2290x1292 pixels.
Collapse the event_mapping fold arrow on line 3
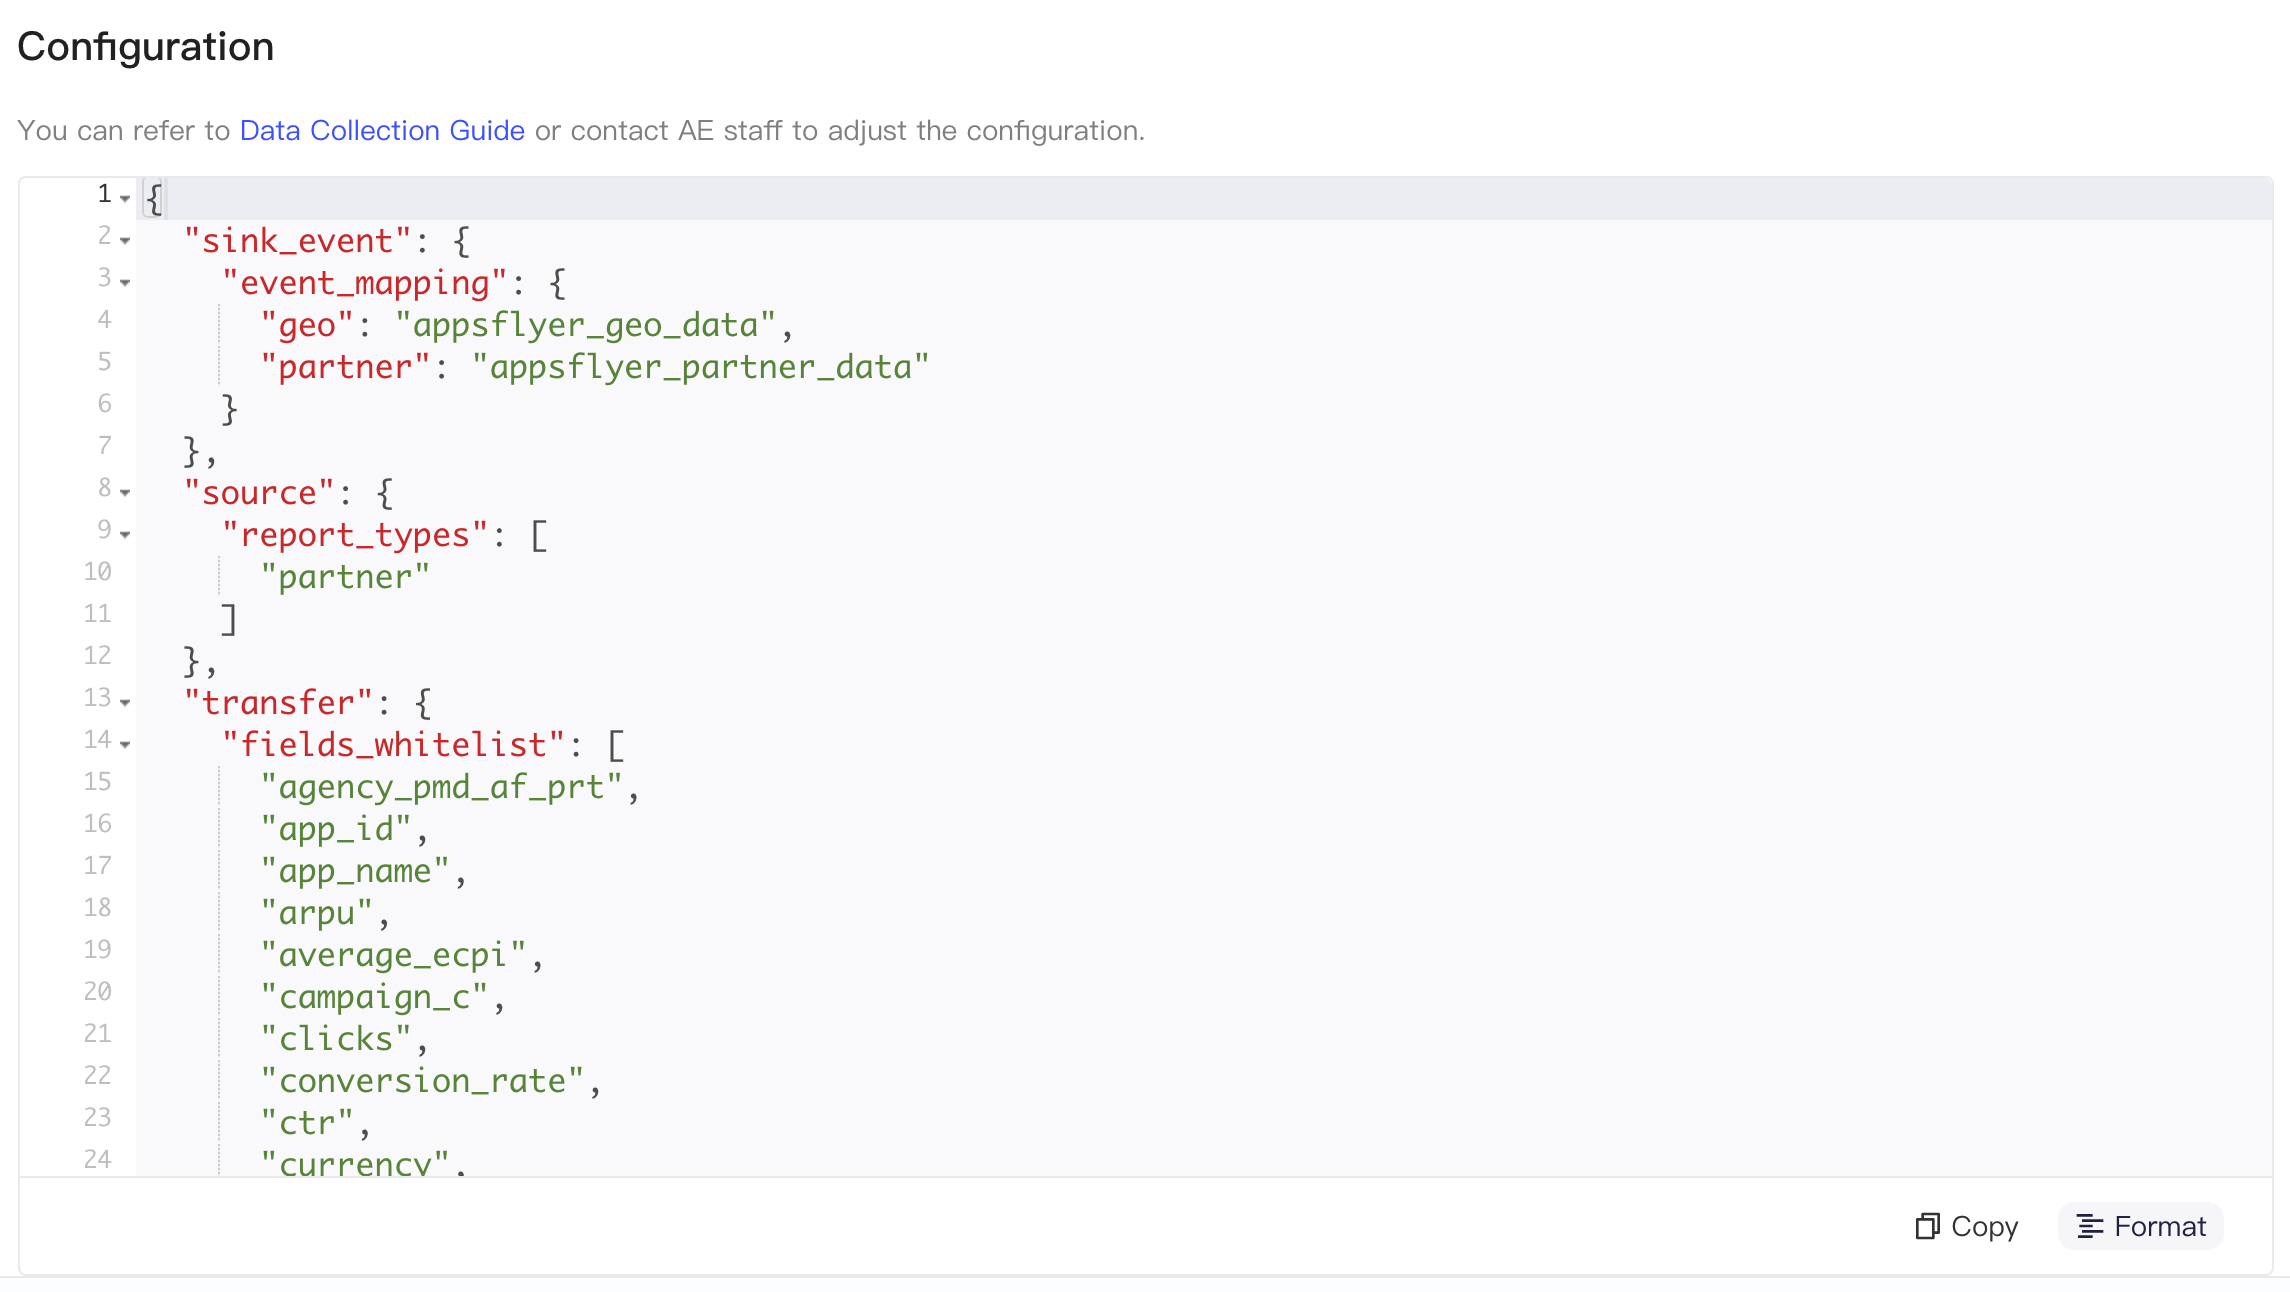click(x=125, y=282)
